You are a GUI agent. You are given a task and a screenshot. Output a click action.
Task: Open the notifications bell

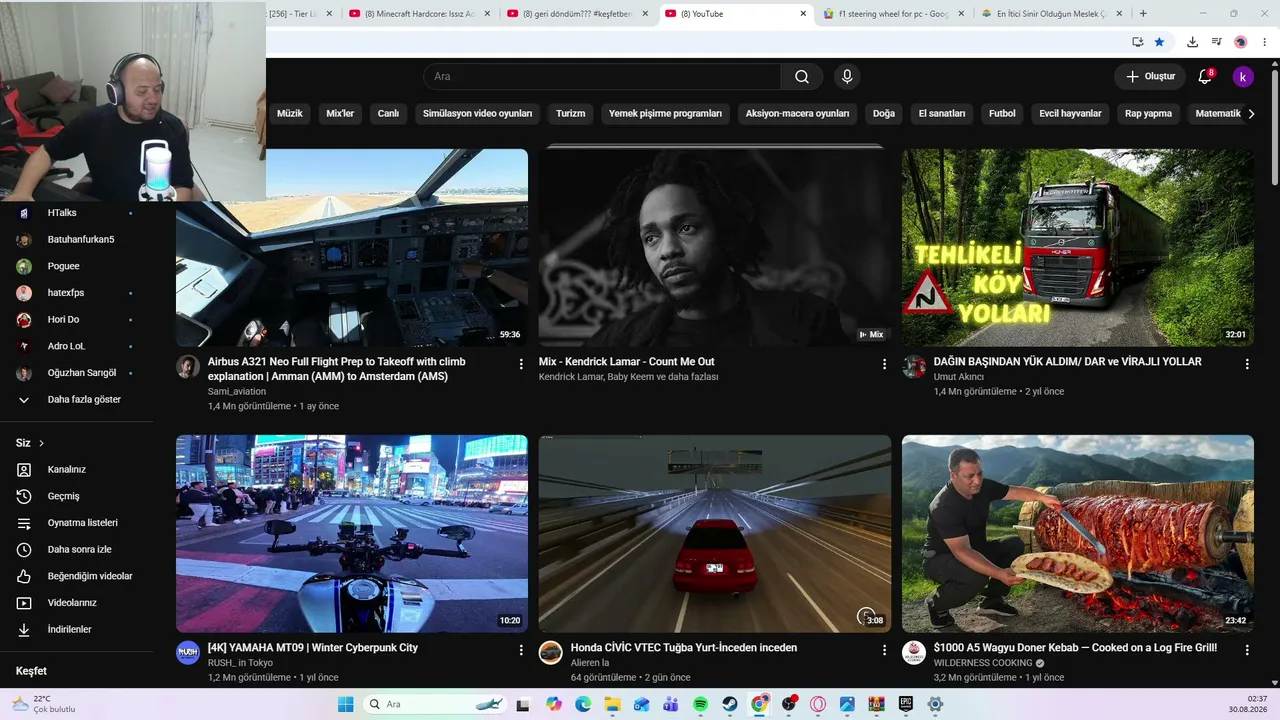pyautogui.click(x=1205, y=77)
